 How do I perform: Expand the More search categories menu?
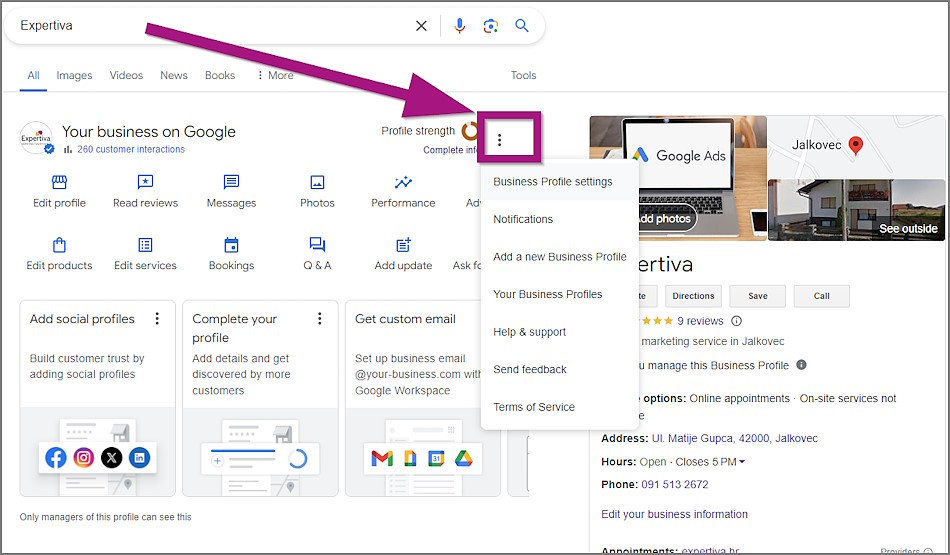pos(276,75)
